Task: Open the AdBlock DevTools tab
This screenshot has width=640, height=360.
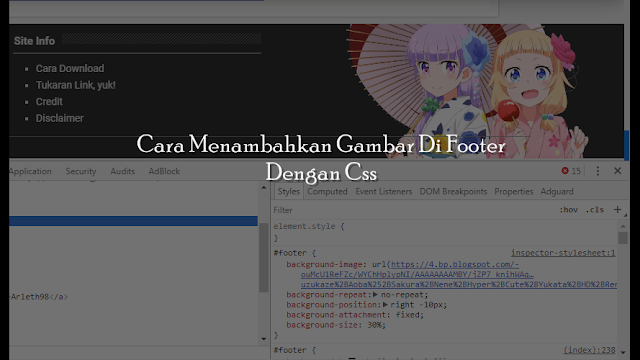Action: click(164, 171)
